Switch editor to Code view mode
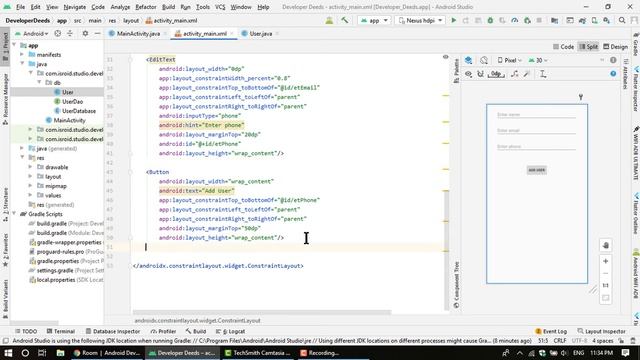 [564, 47]
